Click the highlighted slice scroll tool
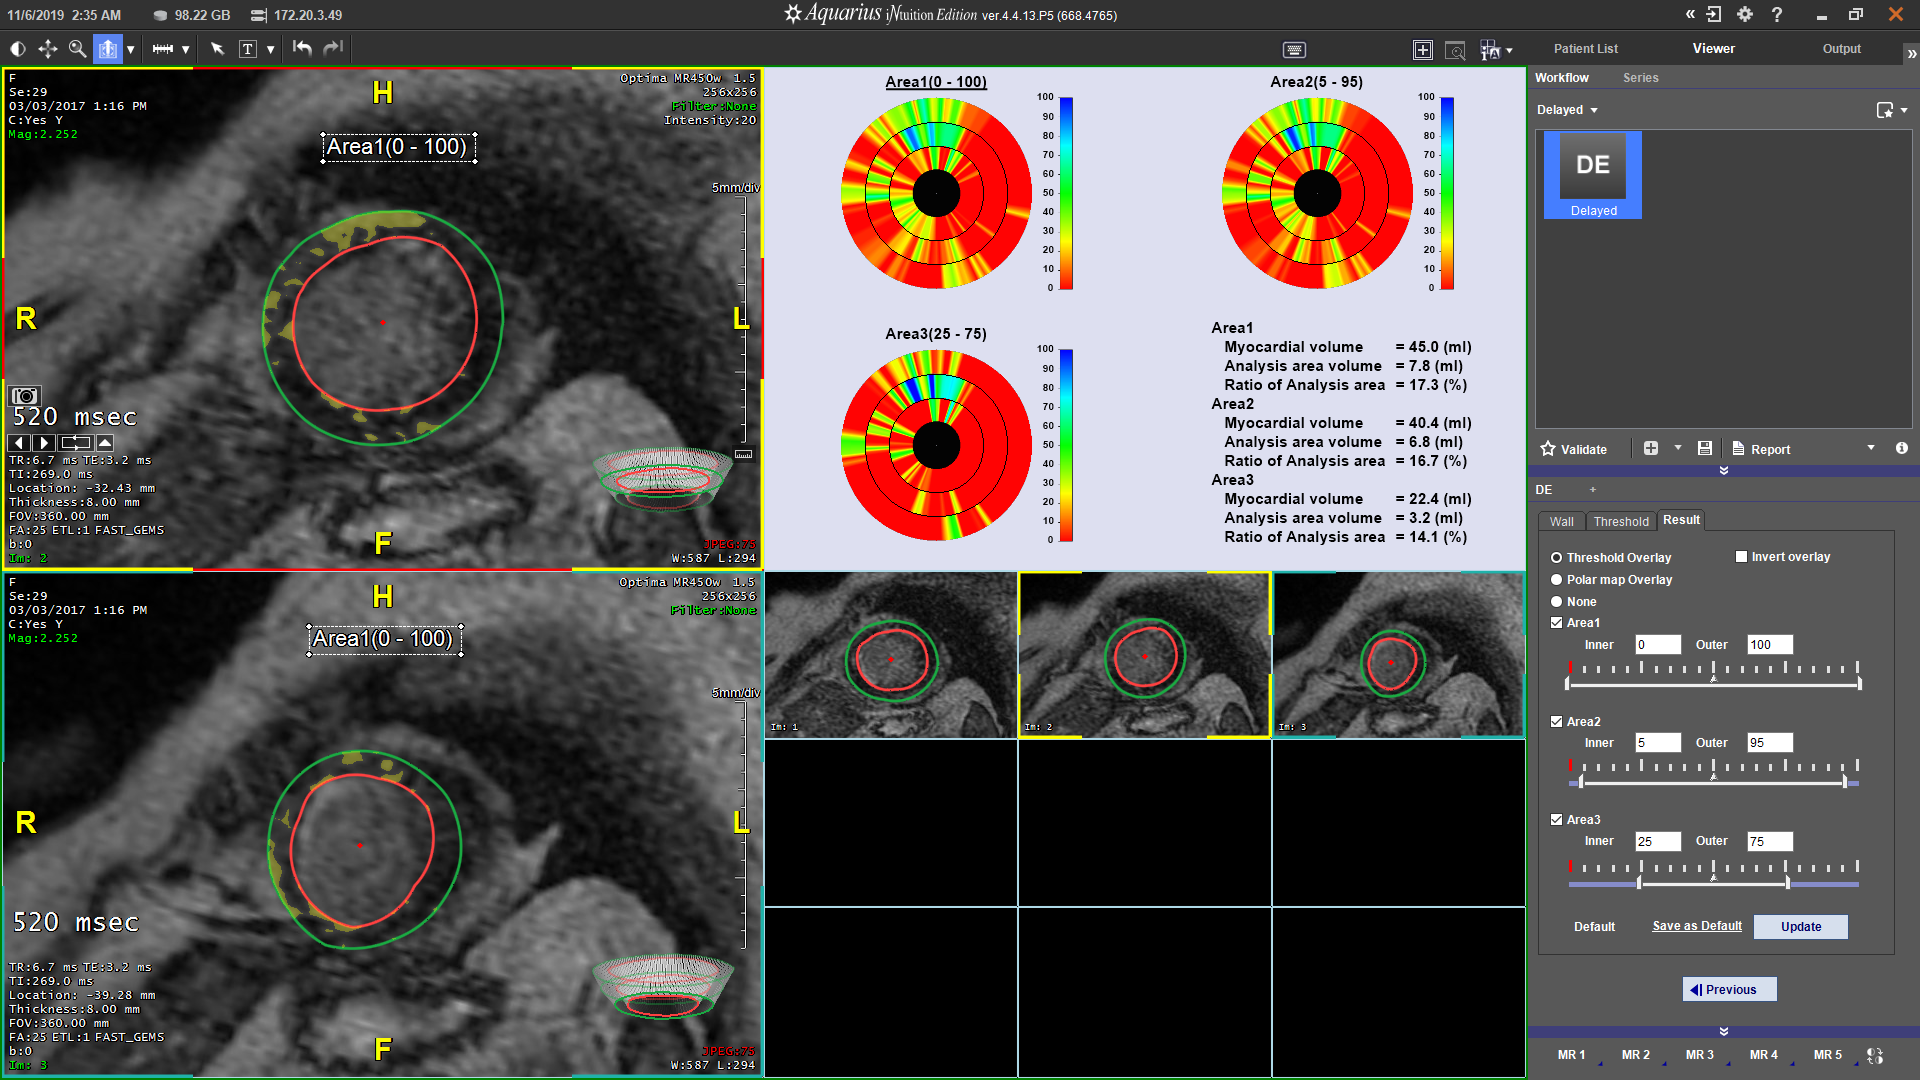This screenshot has height=1080, width=1920. coord(108,48)
